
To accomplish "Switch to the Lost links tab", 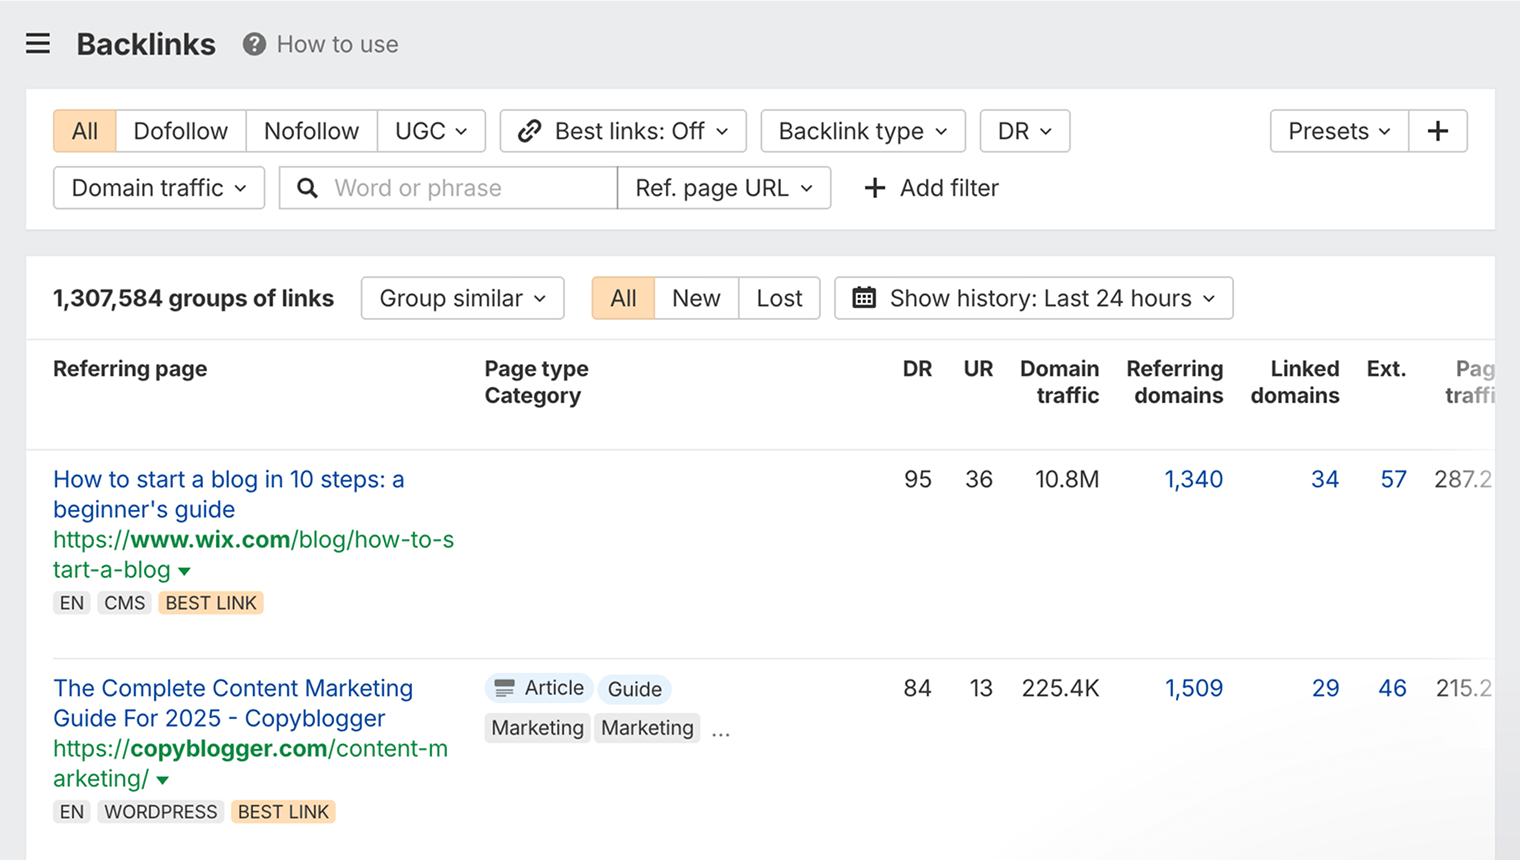I will click(x=779, y=298).
